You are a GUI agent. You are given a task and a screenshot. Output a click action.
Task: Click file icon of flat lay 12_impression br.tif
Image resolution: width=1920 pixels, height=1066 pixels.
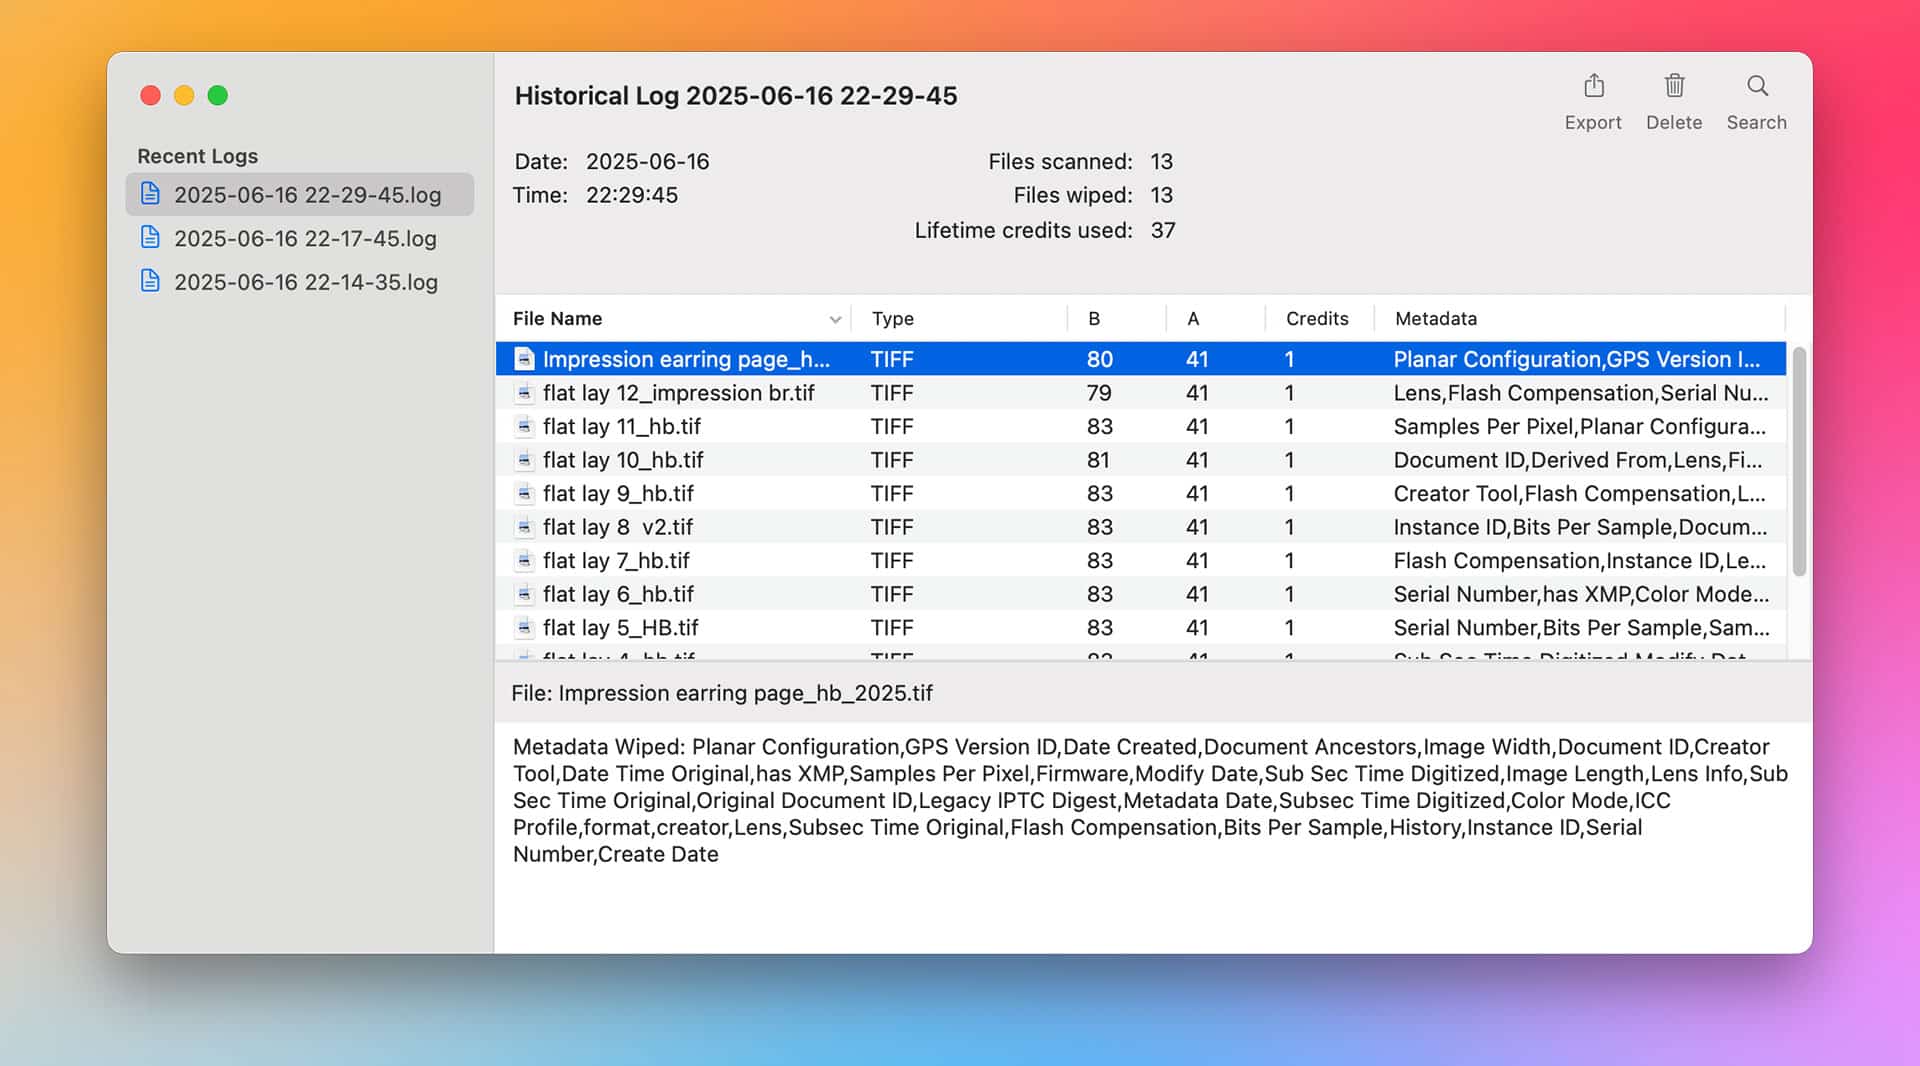524,392
